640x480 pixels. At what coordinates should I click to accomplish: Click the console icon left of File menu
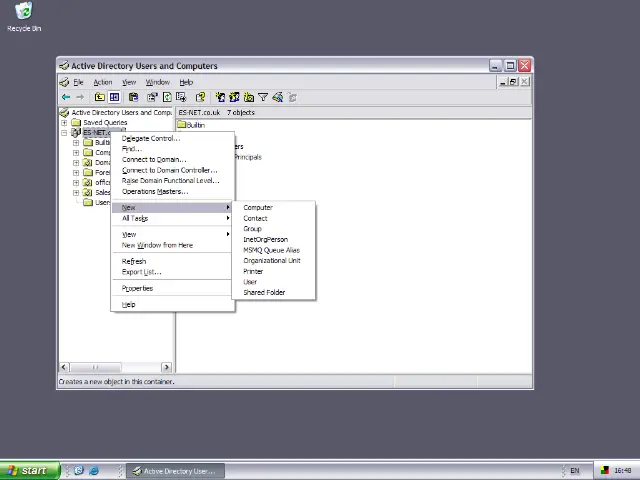[x=64, y=82]
